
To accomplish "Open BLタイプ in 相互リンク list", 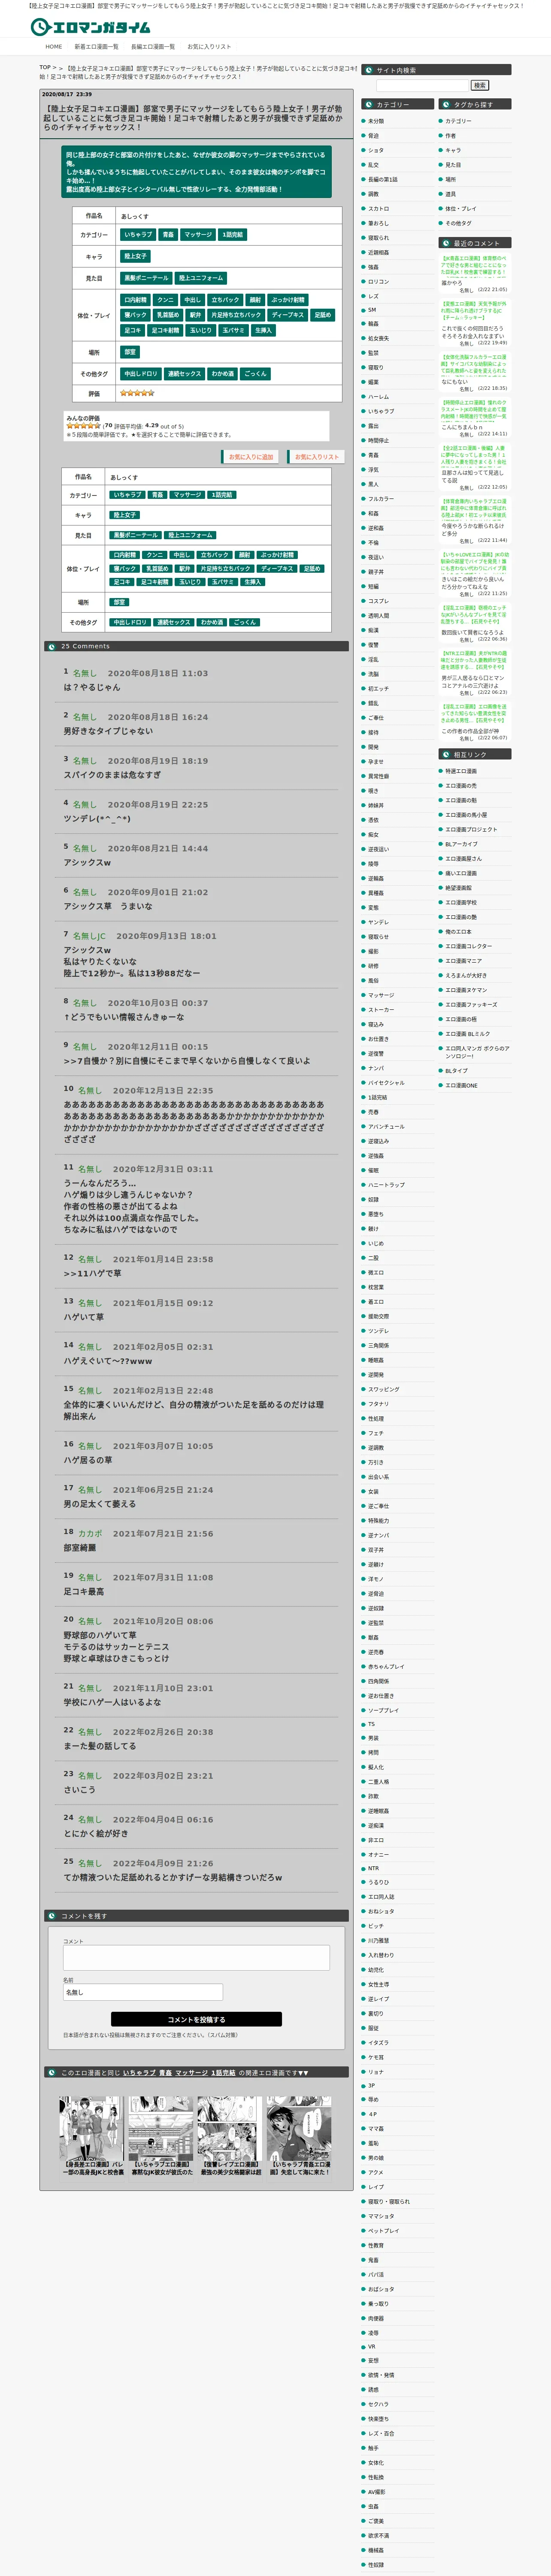I will click(x=456, y=1071).
